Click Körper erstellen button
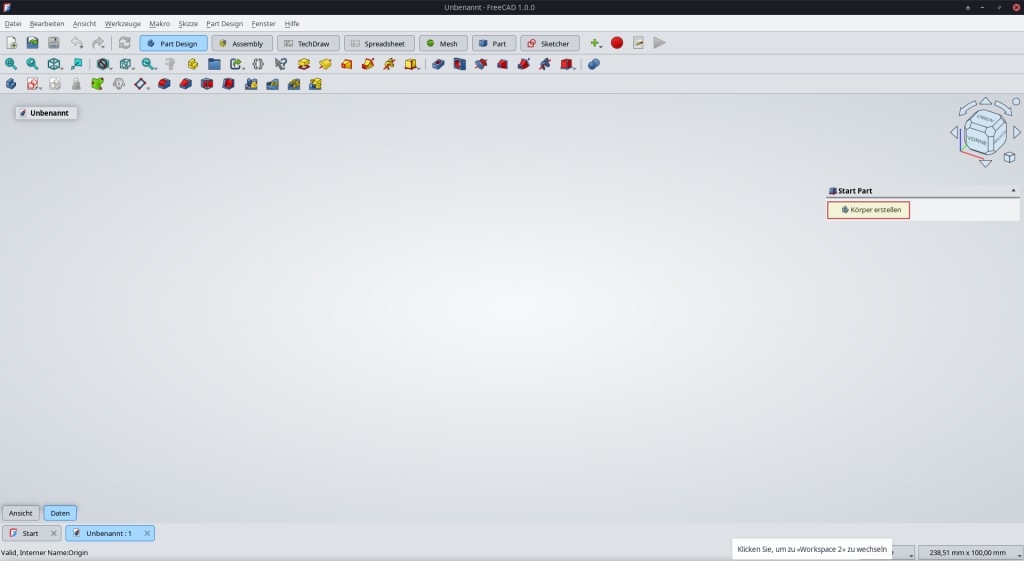Image resolution: width=1024 pixels, height=561 pixels. click(x=868, y=210)
